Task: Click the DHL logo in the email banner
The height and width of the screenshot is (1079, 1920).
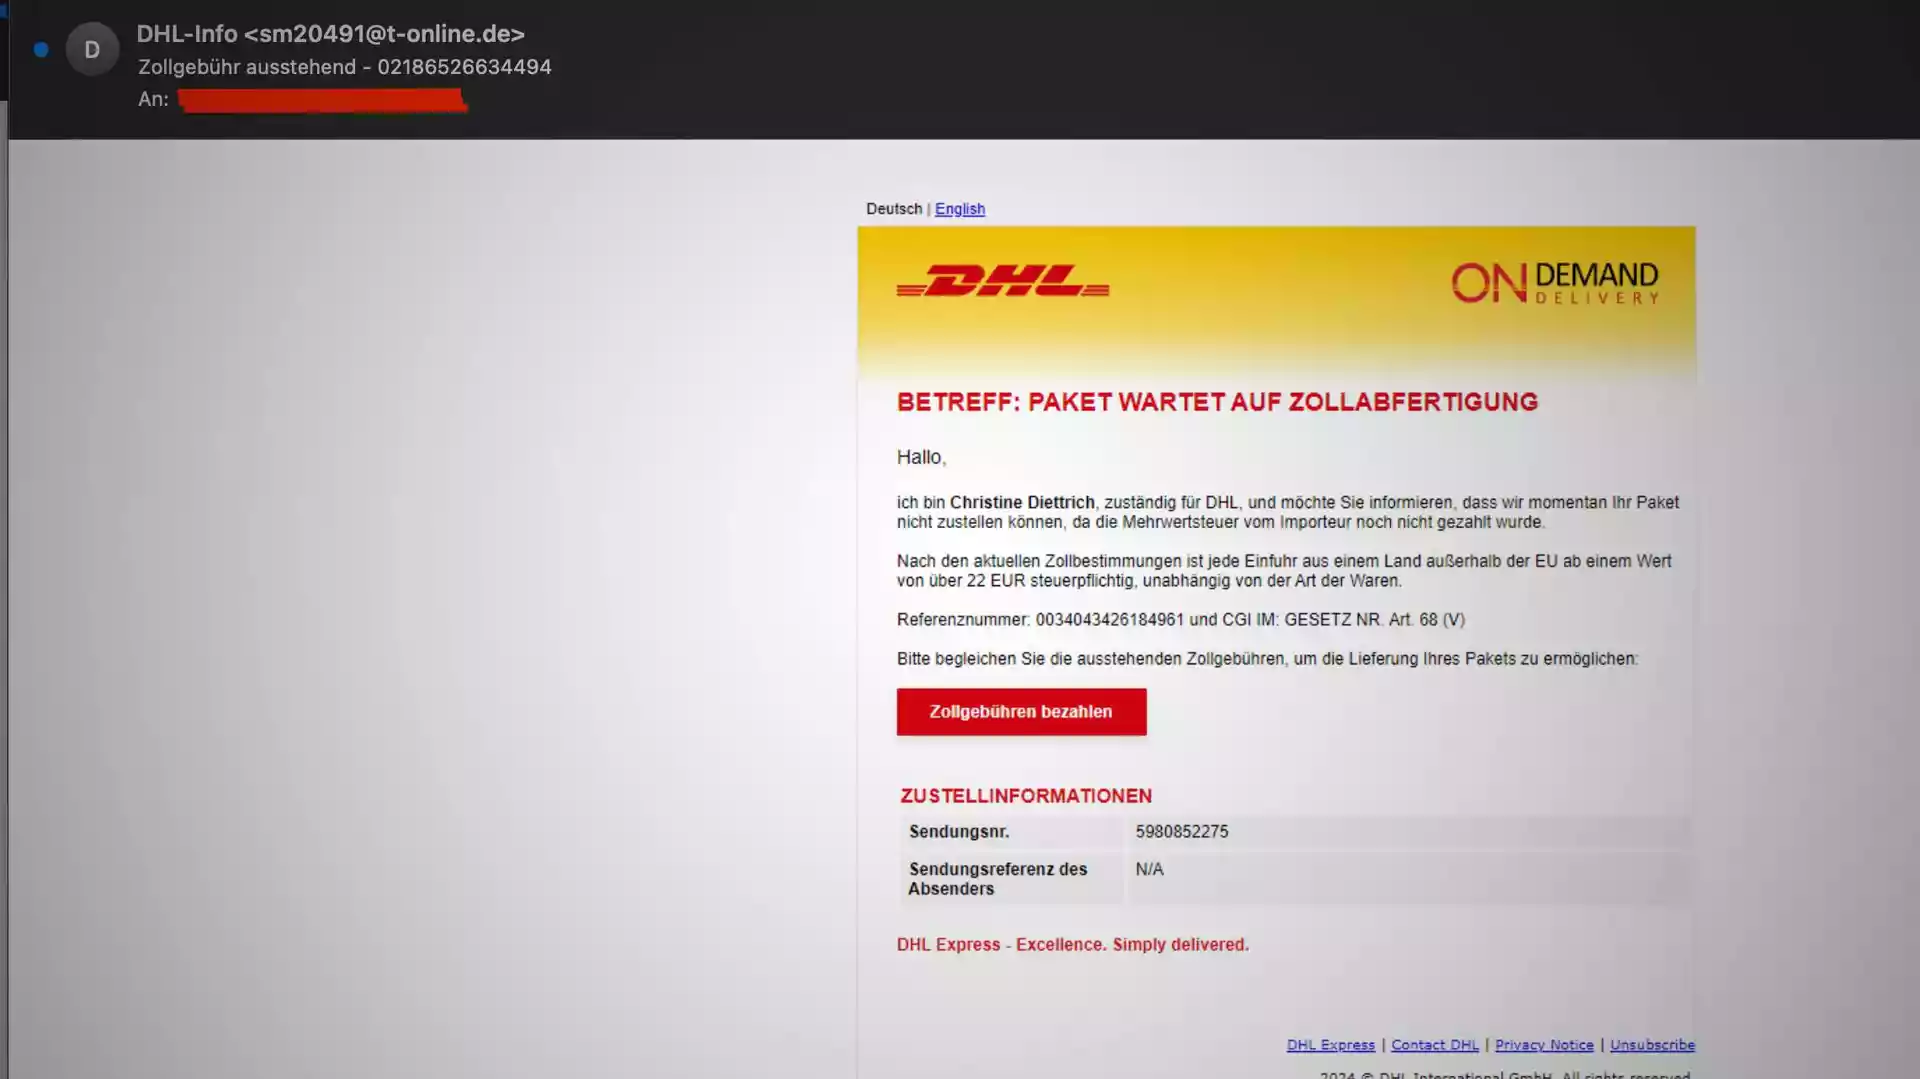Action: pos(1003,281)
